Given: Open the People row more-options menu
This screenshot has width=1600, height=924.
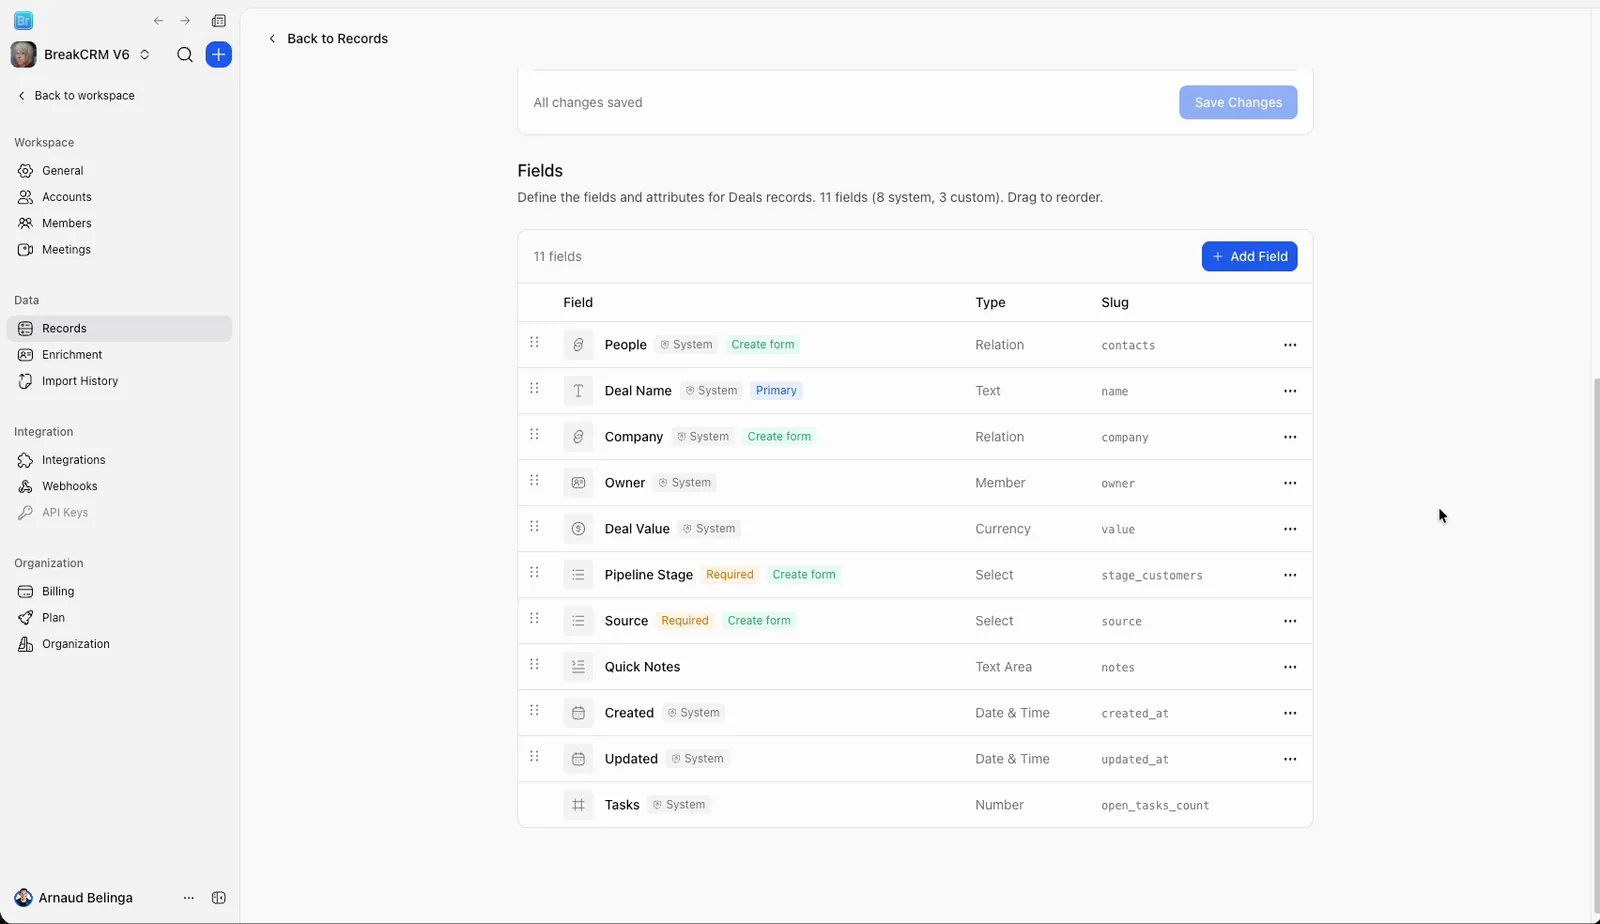Looking at the screenshot, I should point(1290,345).
